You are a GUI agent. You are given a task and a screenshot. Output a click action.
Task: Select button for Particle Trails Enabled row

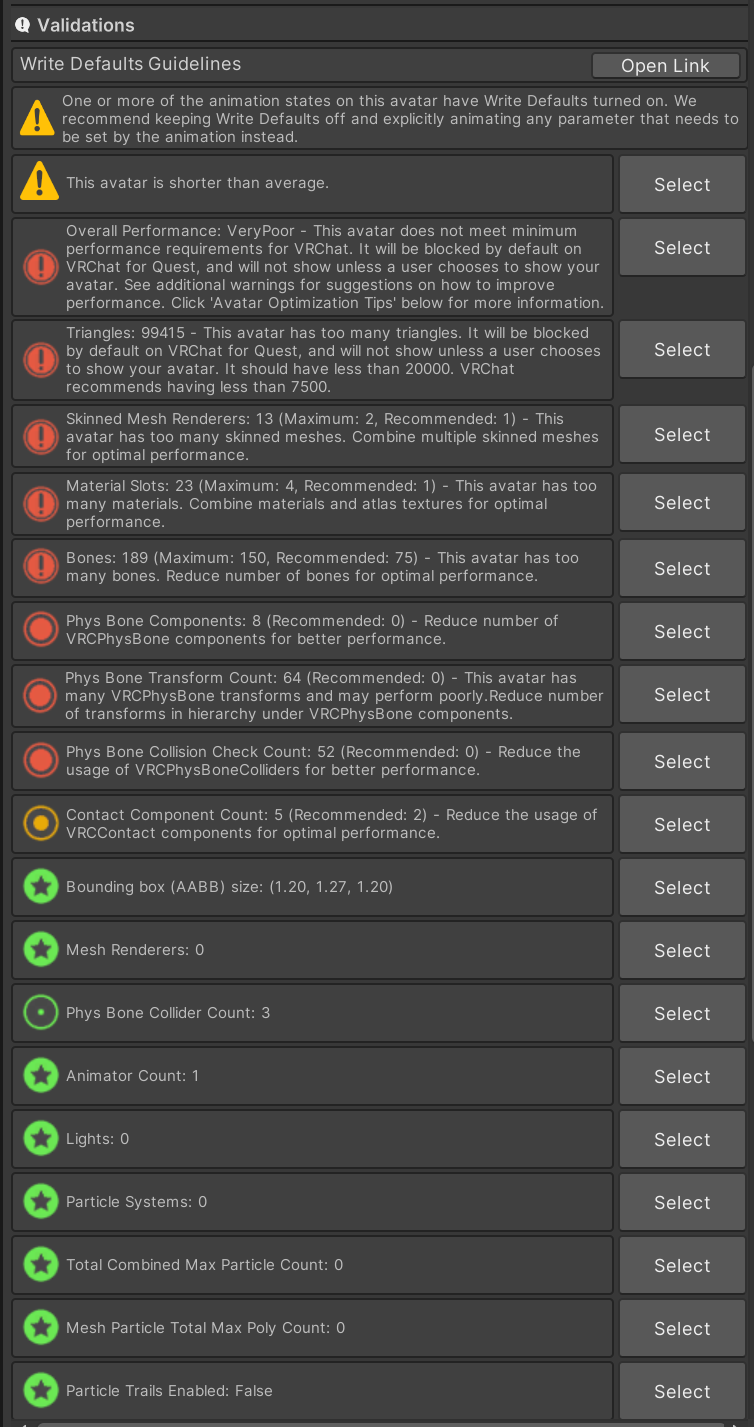click(x=682, y=1392)
